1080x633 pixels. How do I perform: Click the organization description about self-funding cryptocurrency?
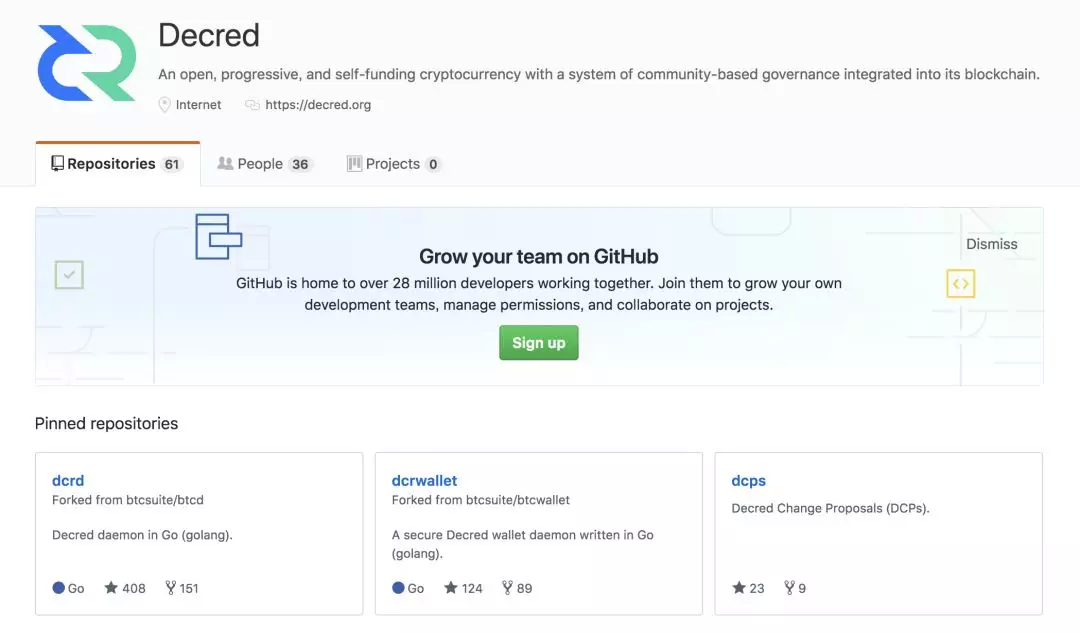[599, 74]
